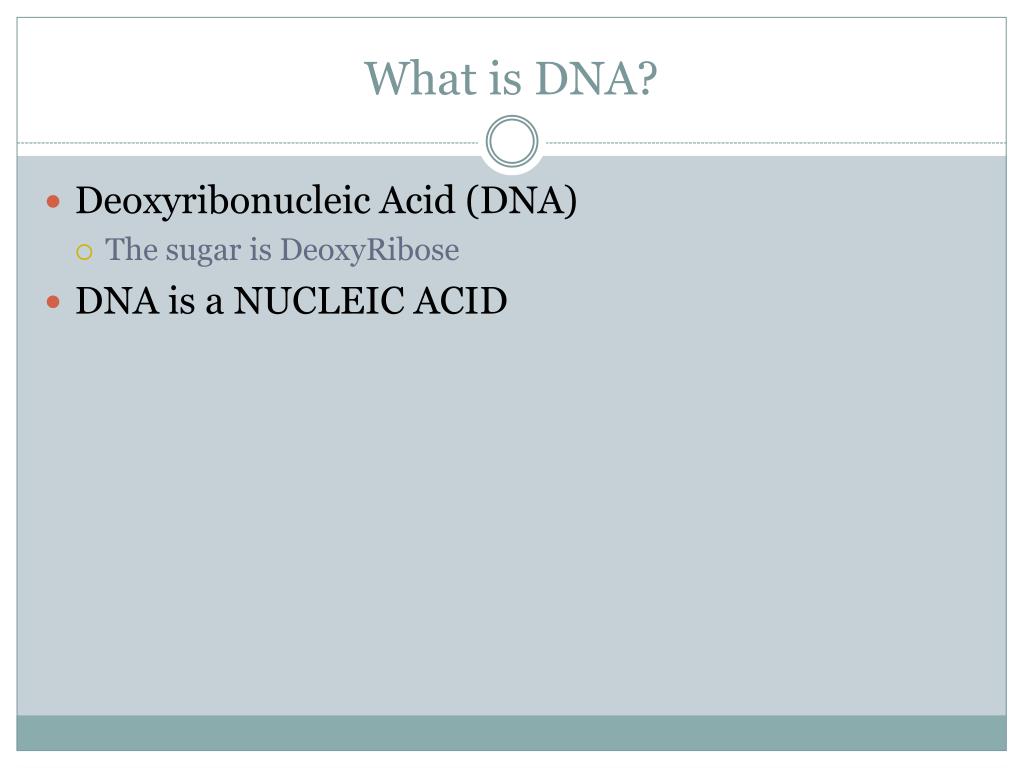Select the word sugar in the sub-bullet
The width and height of the screenshot is (1024, 768).
(x=203, y=252)
